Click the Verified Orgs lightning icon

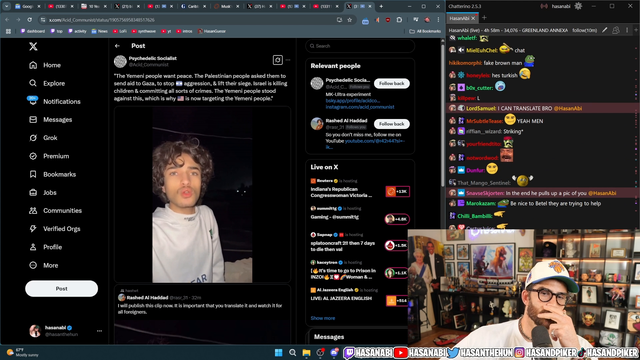pyautogui.click(x=33, y=229)
